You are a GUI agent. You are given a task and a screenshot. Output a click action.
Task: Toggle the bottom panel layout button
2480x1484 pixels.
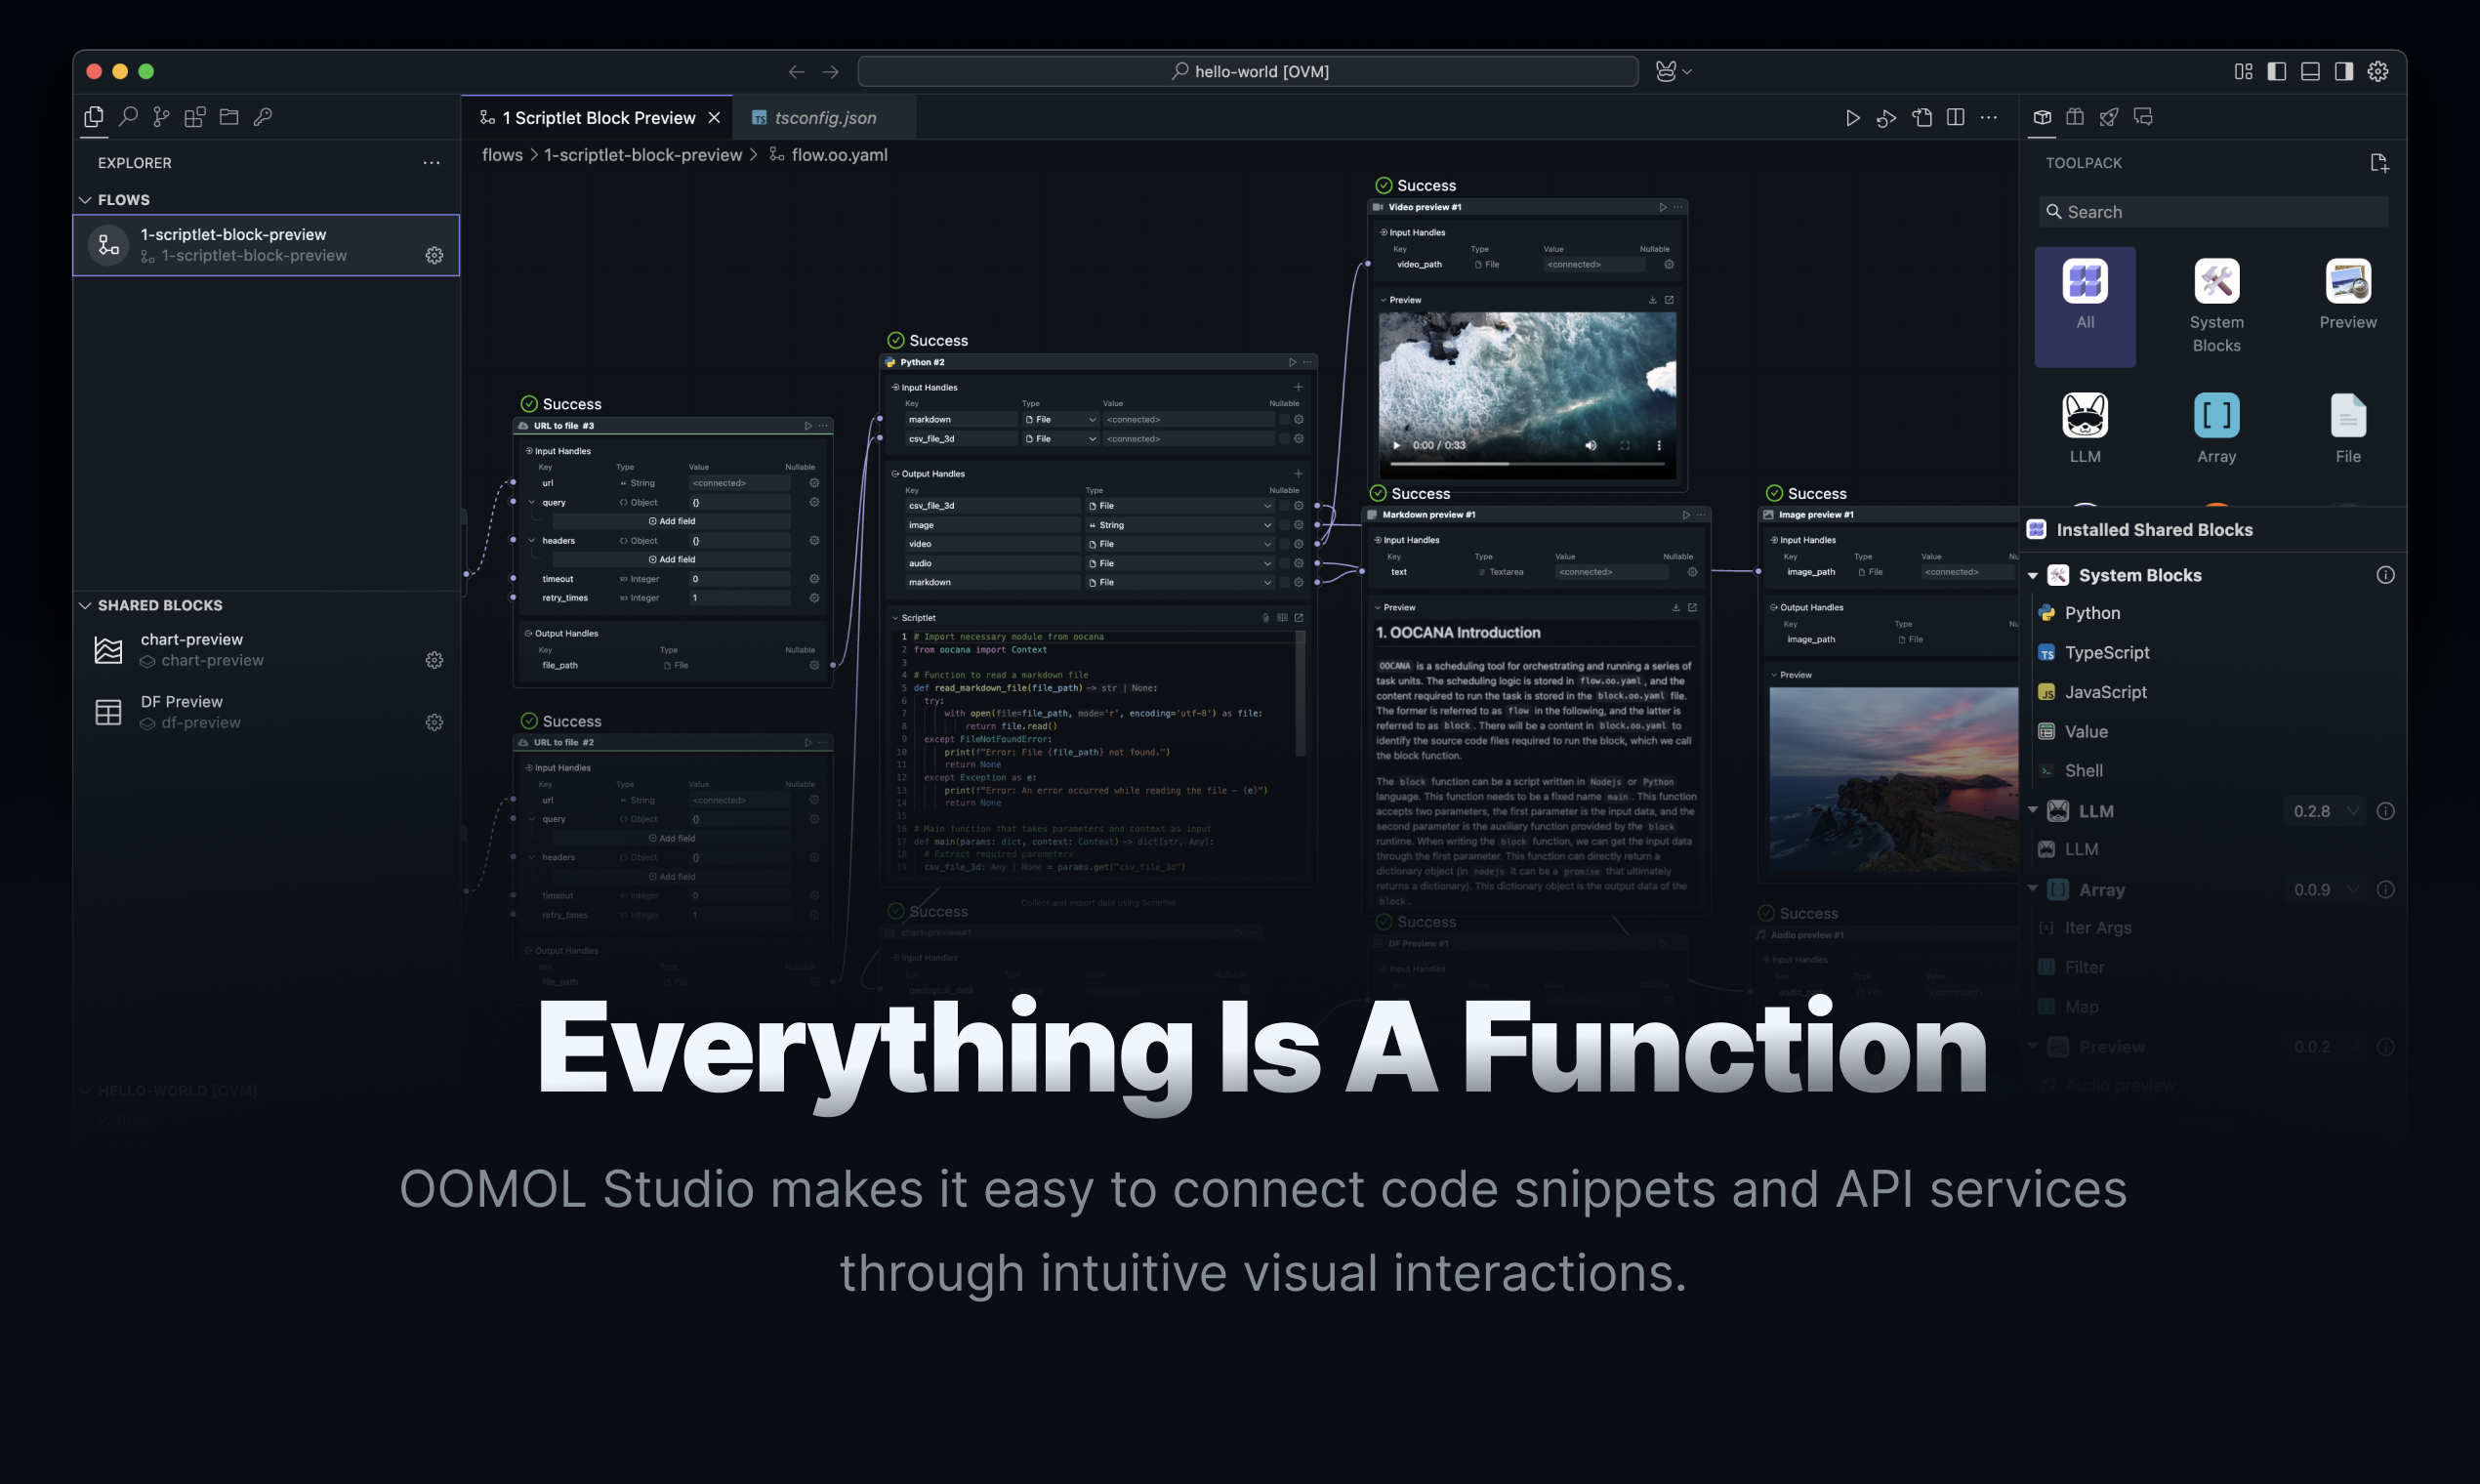click(x=2310, y=71)
